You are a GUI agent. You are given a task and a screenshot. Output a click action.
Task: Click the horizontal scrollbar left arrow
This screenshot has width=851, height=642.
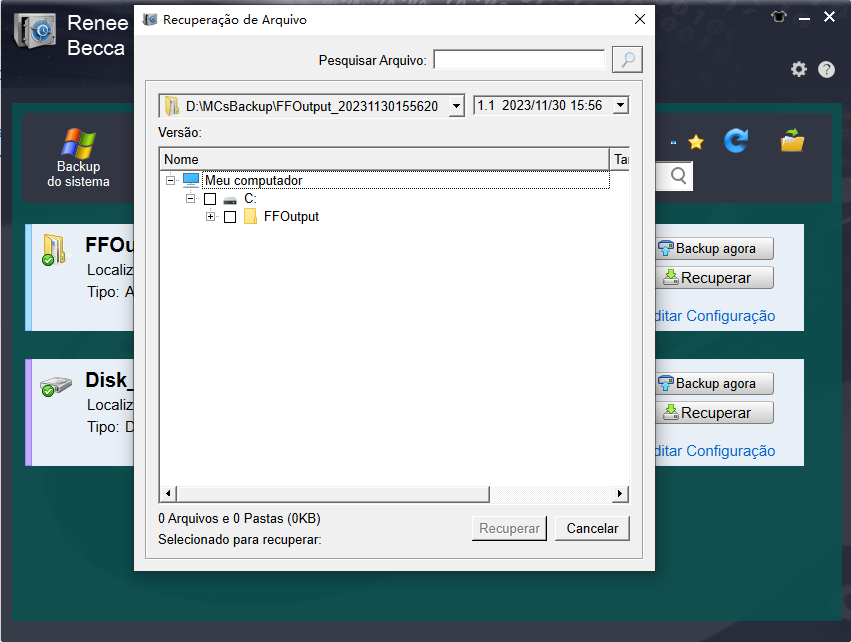(x=168, y=494)
